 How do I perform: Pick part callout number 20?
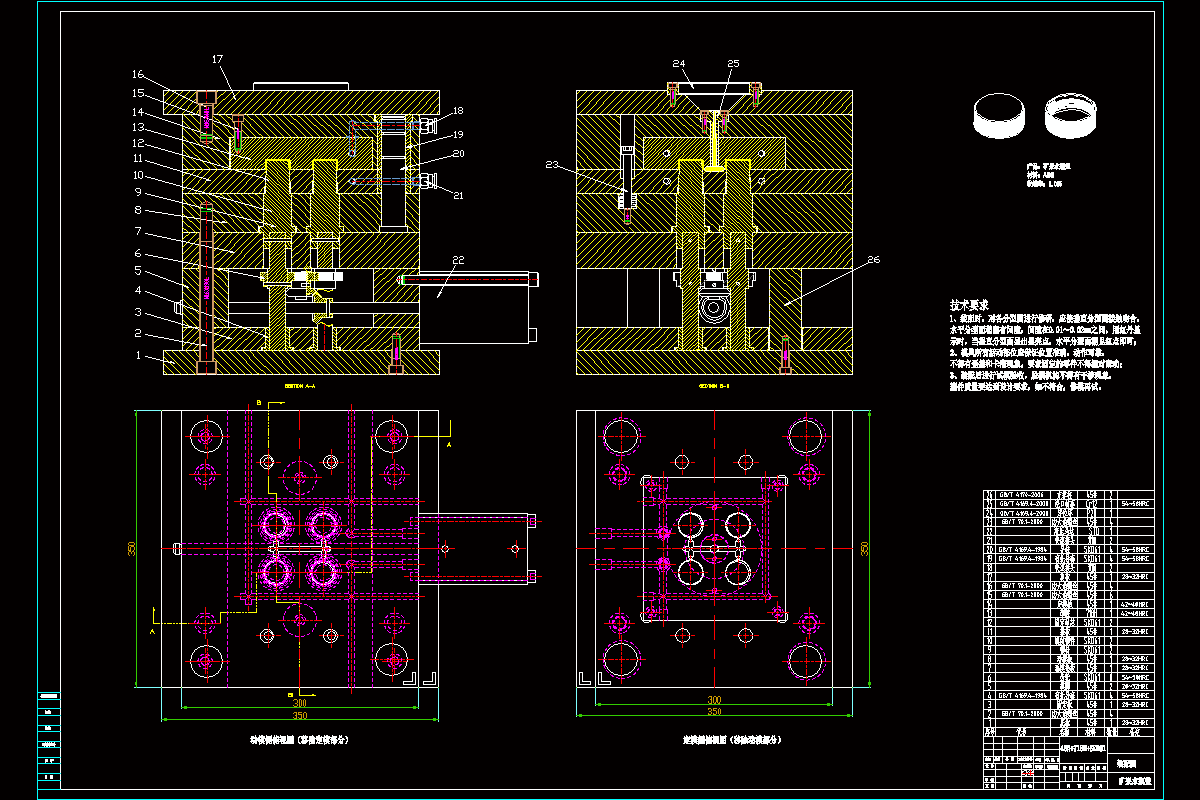458,153
